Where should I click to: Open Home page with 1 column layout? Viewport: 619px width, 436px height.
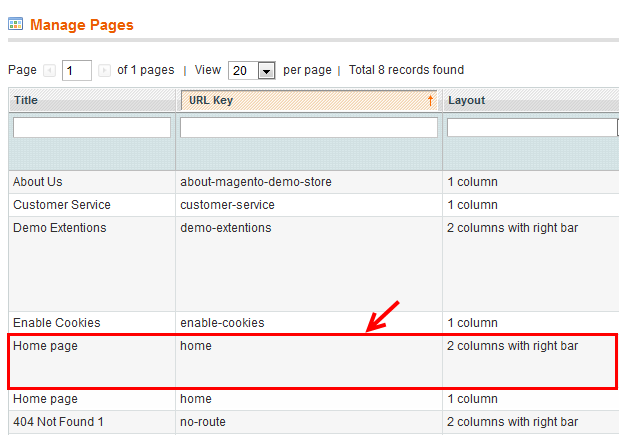[314, 399]
